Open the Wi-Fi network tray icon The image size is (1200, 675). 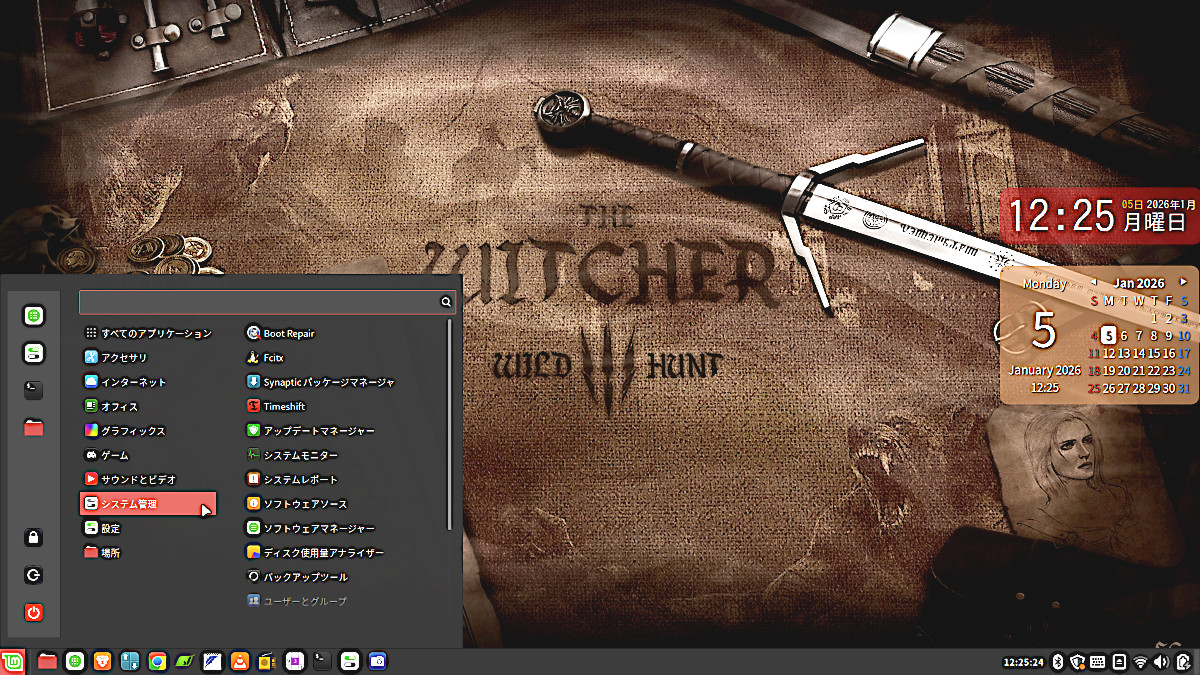pyautogui.click(x=1139, y=661)
